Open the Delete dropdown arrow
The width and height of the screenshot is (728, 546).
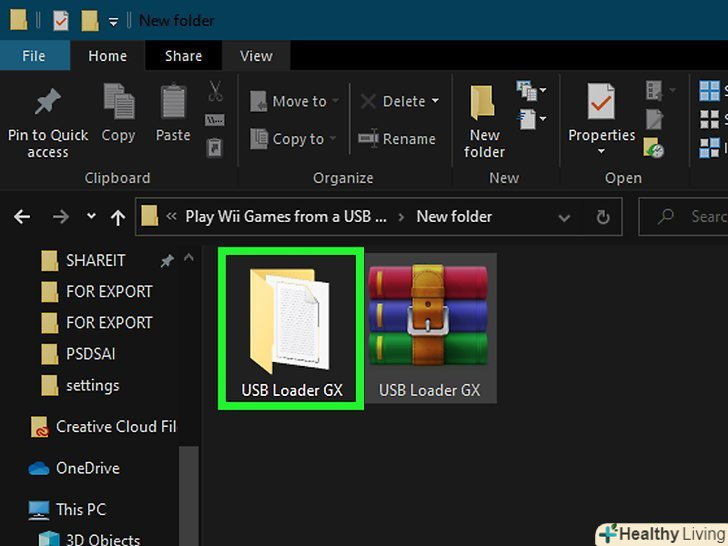point(435,100)
